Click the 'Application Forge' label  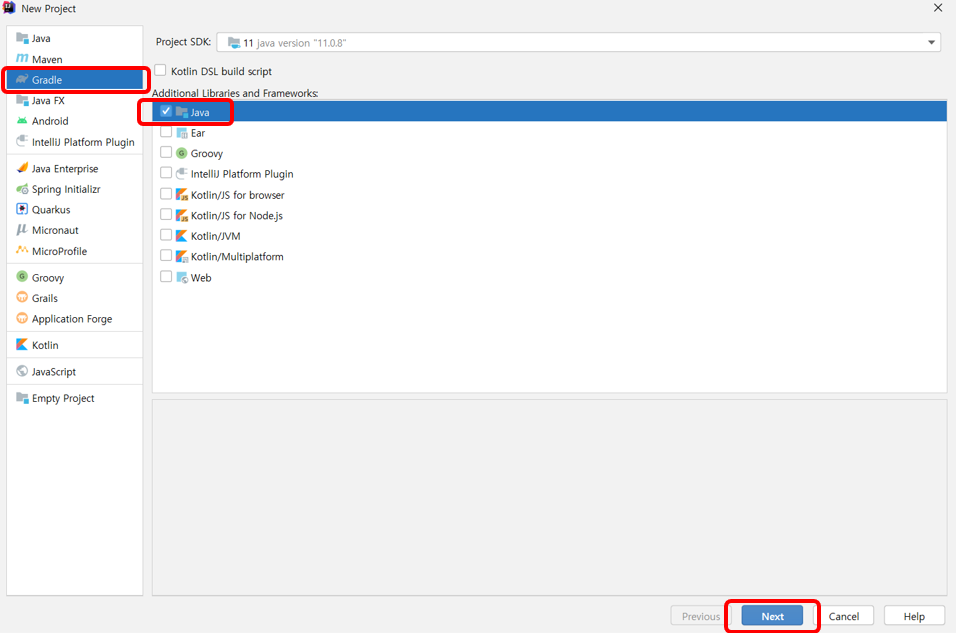pyautogui.click(x=72, y=319)
